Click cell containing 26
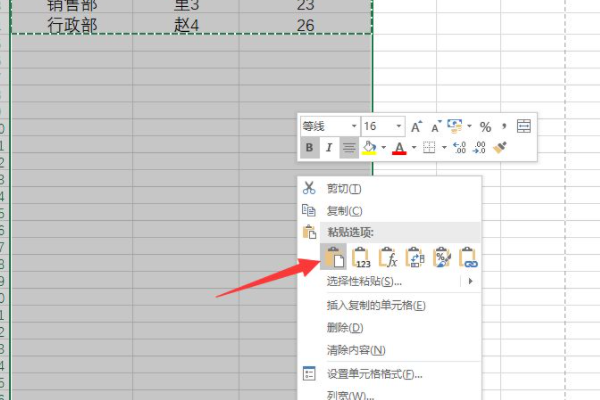The width and height of the screenshot is (600, 400). pos(305,25)
